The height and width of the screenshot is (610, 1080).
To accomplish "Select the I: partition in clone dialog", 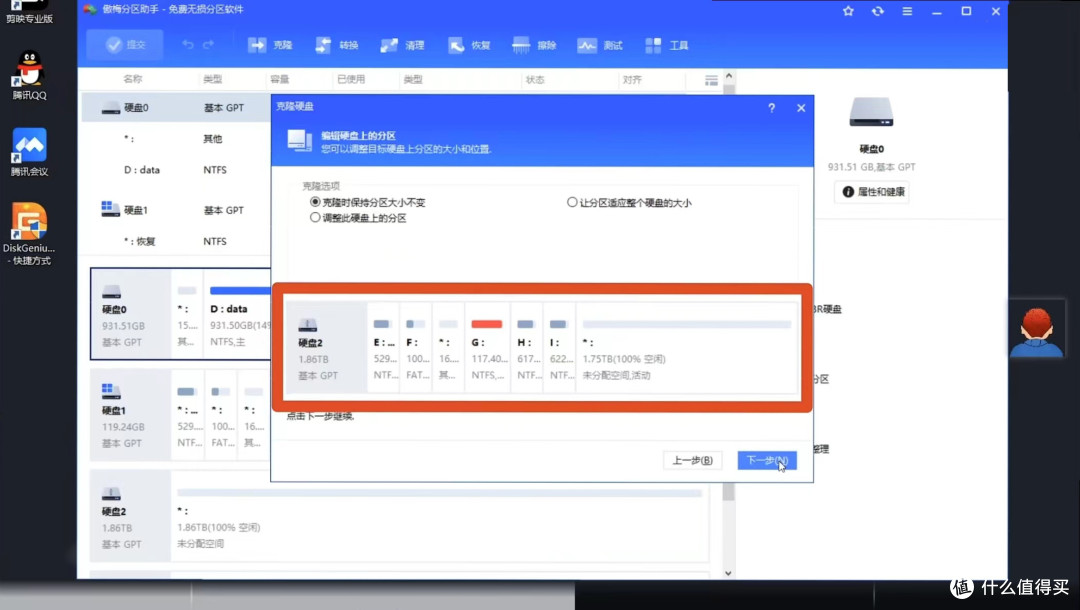I will 559,347.
